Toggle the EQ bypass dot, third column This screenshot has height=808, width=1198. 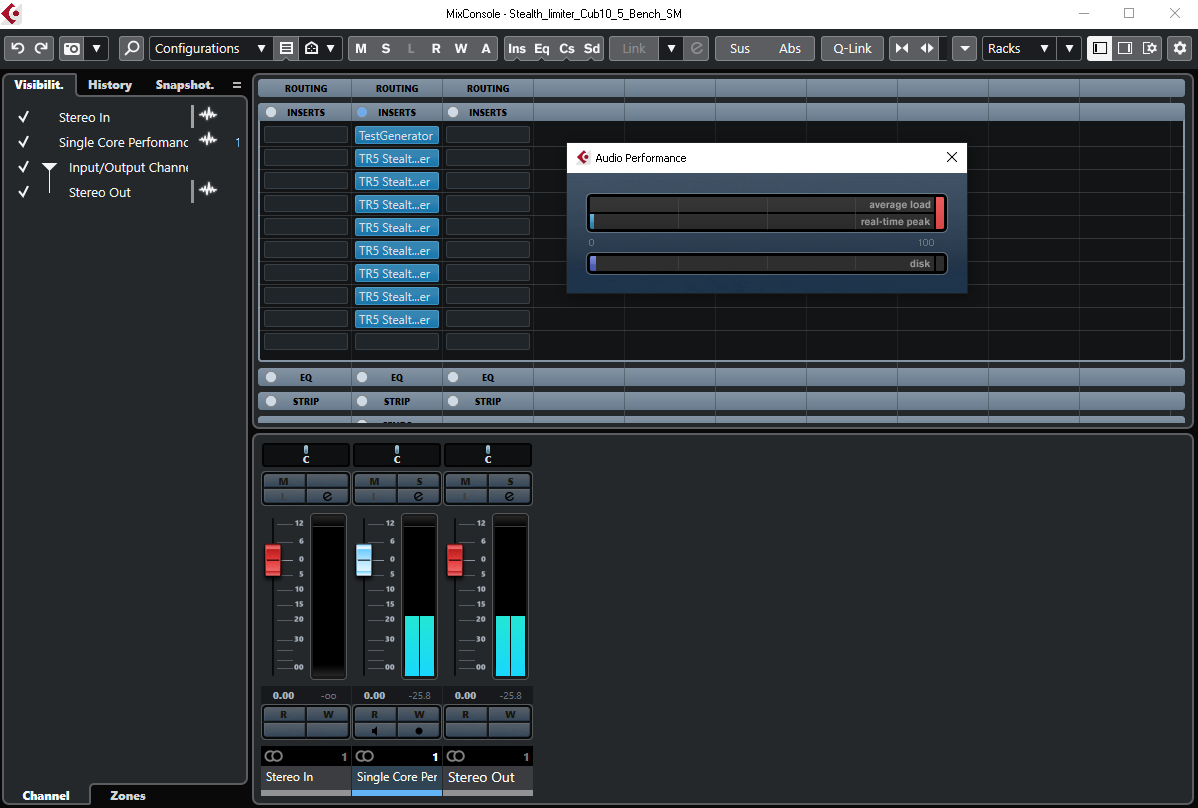coord(453,377)
